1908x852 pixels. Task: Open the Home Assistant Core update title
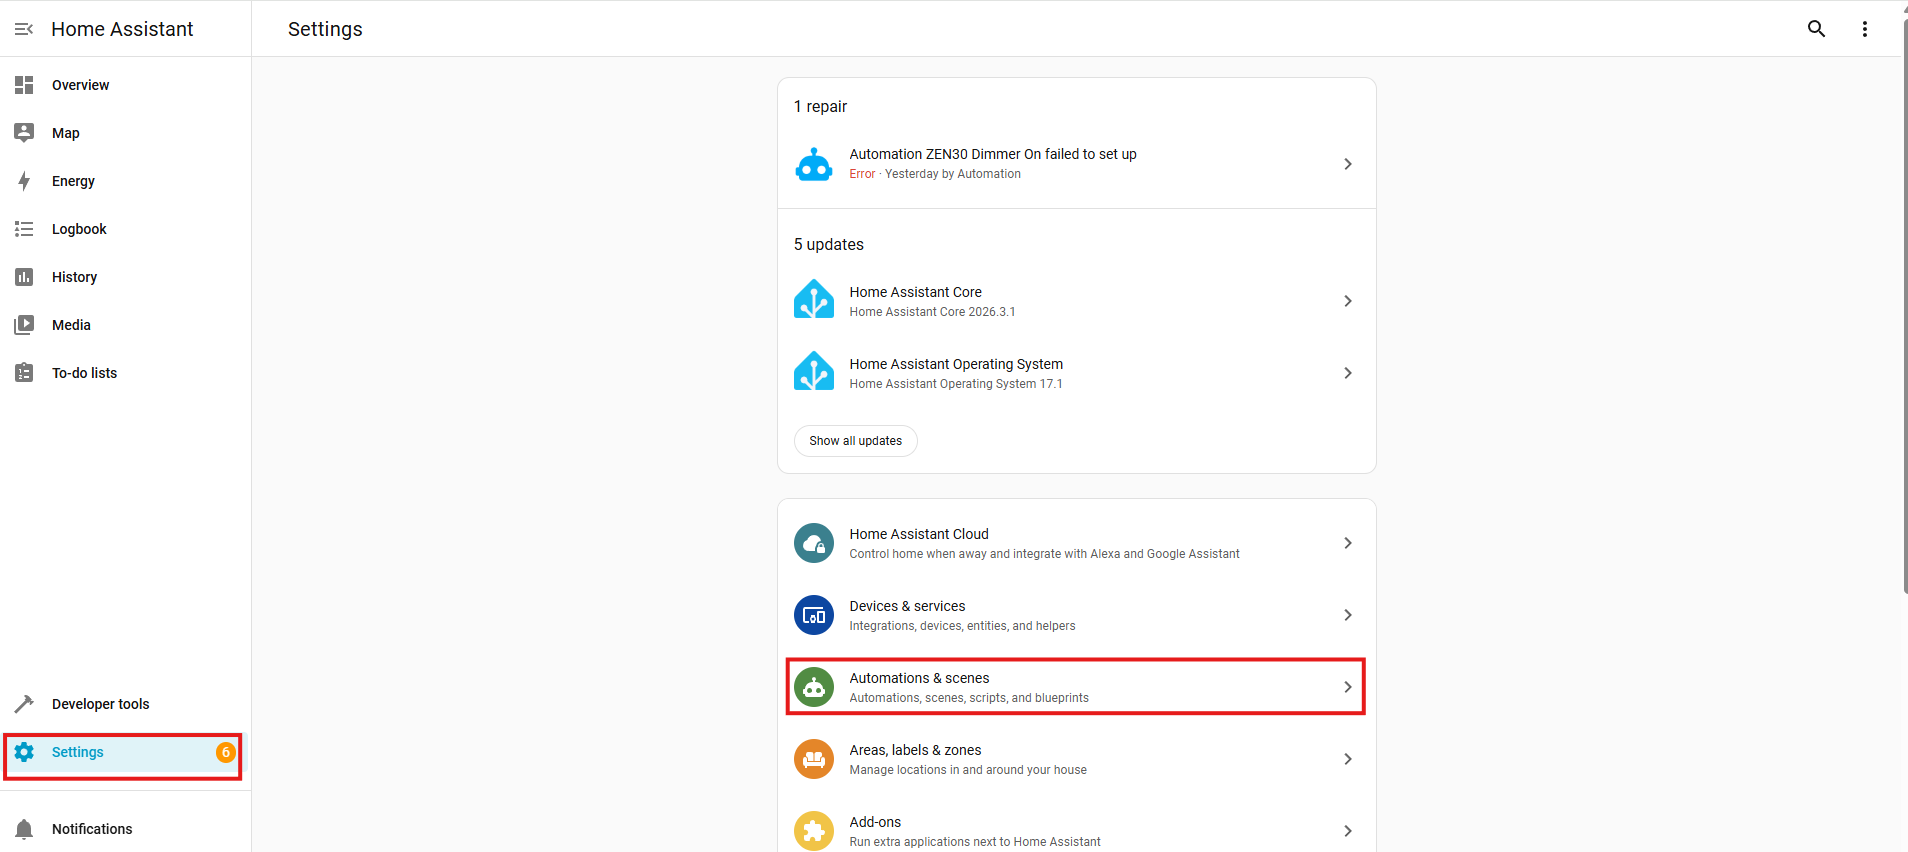(916, 292)
